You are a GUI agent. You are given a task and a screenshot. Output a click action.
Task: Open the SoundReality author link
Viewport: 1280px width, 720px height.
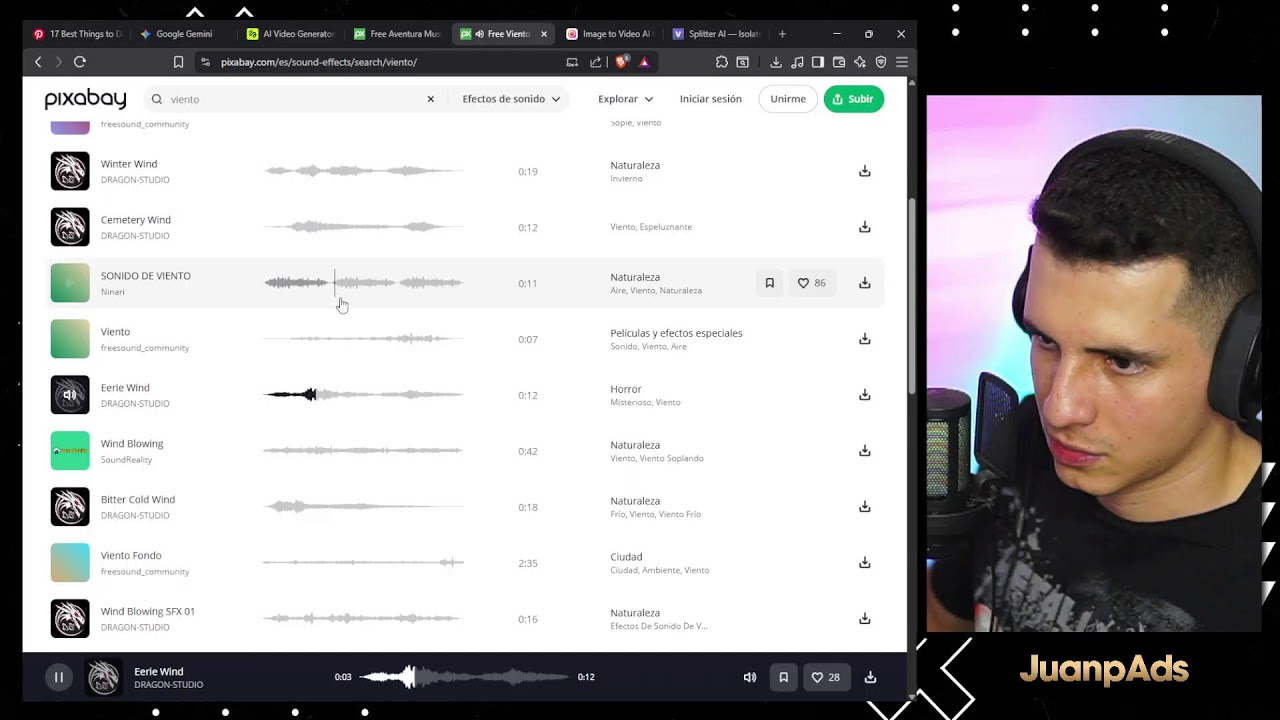[126, 460]
